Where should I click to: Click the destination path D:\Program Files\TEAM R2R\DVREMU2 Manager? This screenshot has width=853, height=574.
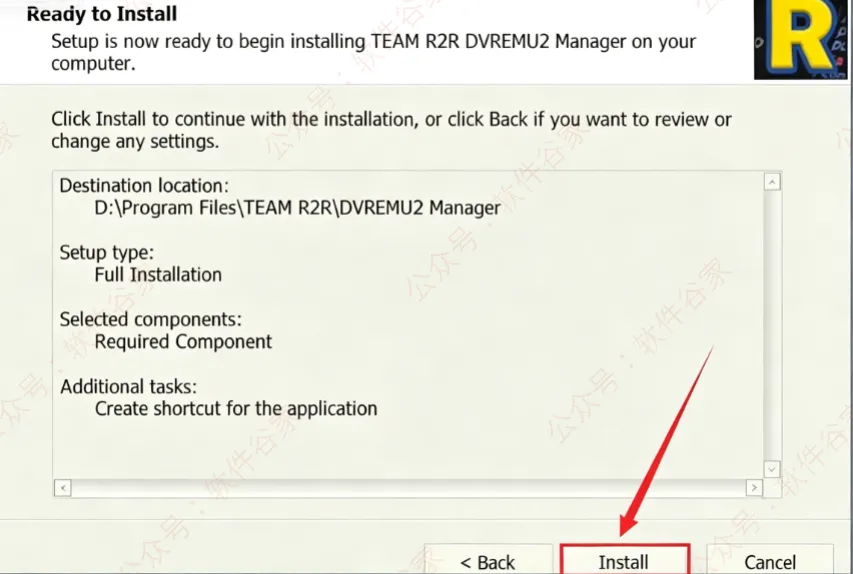[297, 208]
